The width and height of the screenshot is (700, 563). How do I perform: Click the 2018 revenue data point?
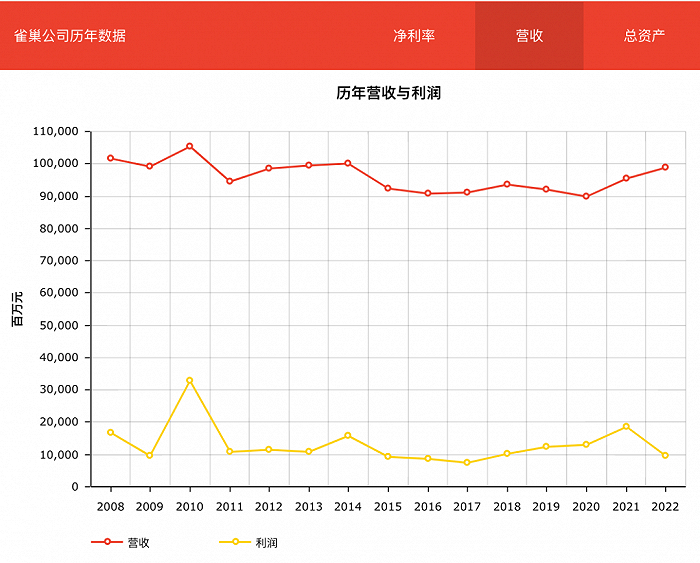click(507, 184)
